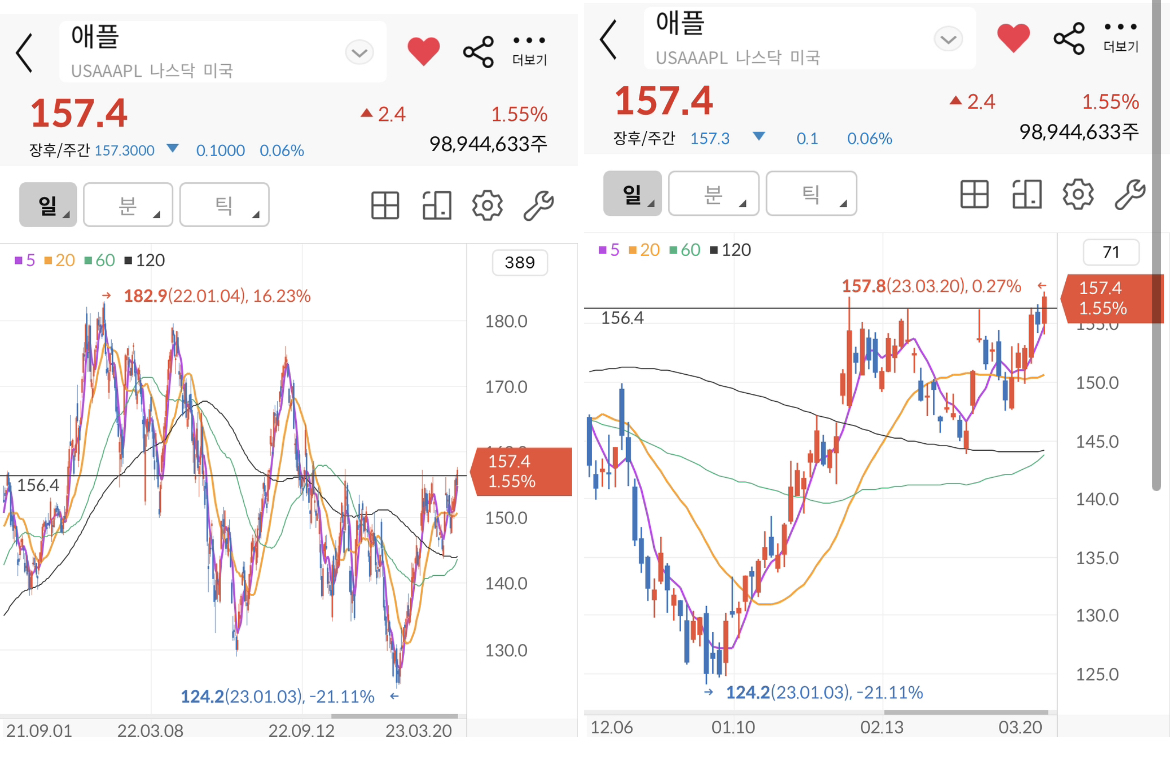Tap the back arrow in left panel
Image resolution: width=1170 pixels, height=760 pixels.
point(25,53)
